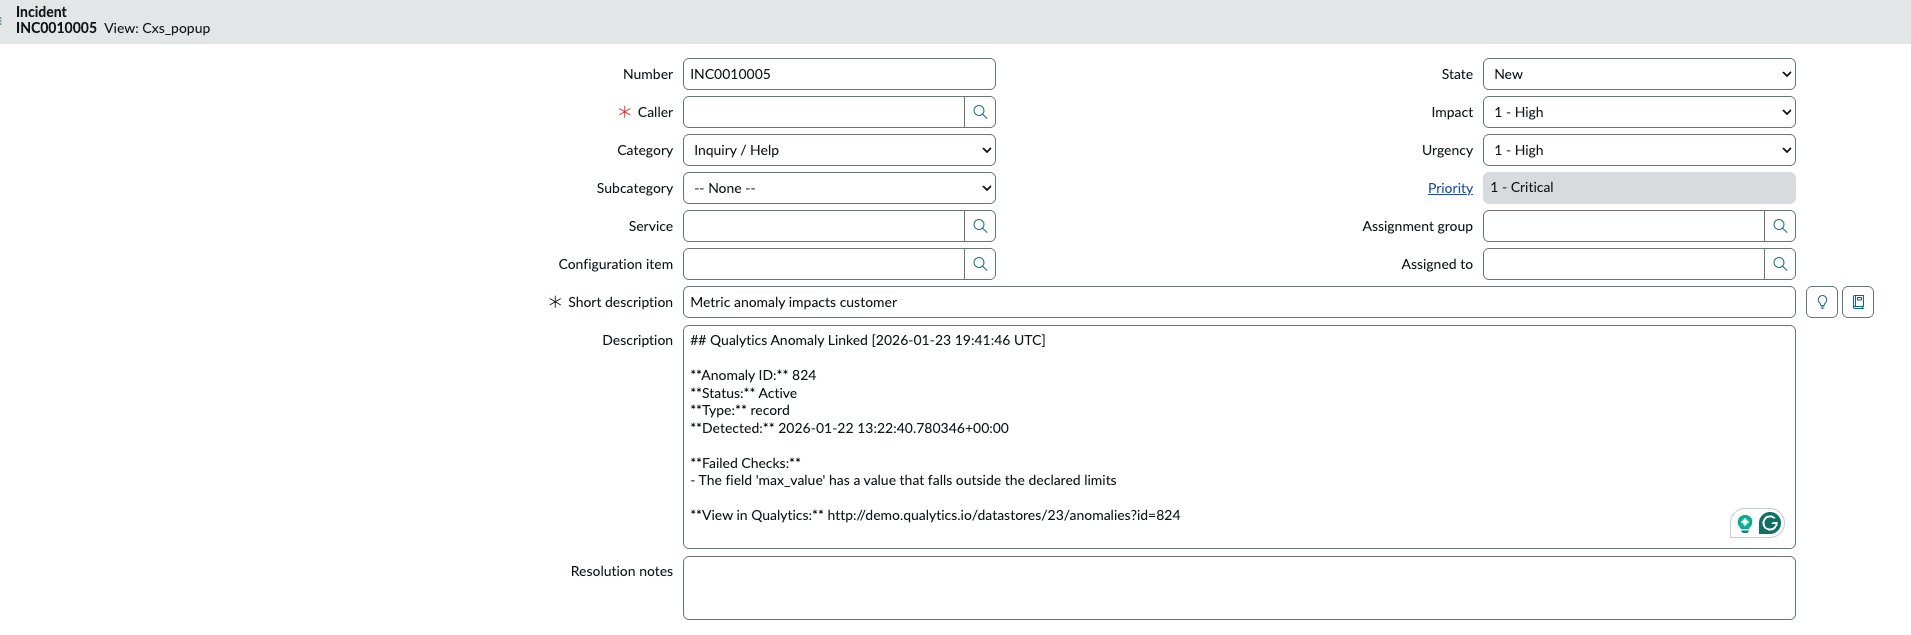Click the Short description text field
Viewport: 1911px width, 635px height.
[1239, 302]
